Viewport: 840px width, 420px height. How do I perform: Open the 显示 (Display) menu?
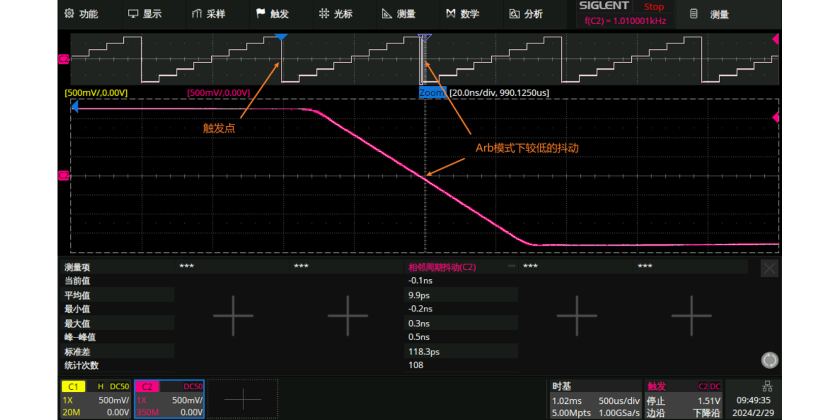pyautogui.click(x=145, y=14)
